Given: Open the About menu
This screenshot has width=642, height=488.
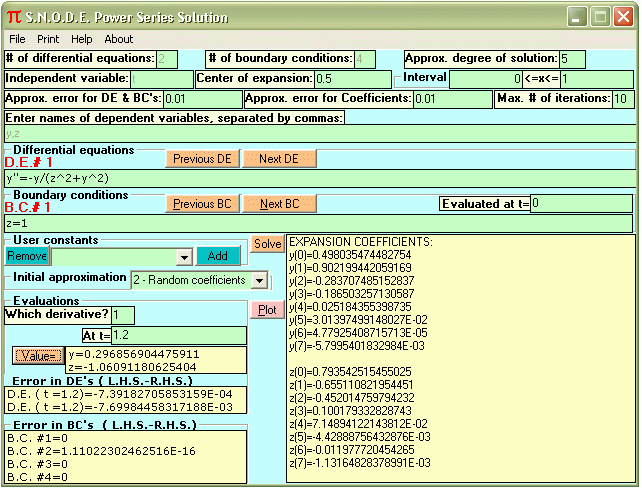Looking at the screenshot, I should [118, 39].
